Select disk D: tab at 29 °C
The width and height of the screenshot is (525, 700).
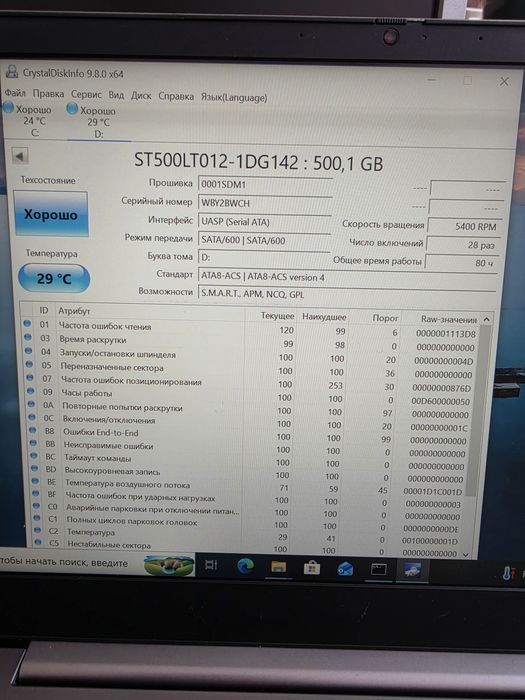[x=94, y=121]
